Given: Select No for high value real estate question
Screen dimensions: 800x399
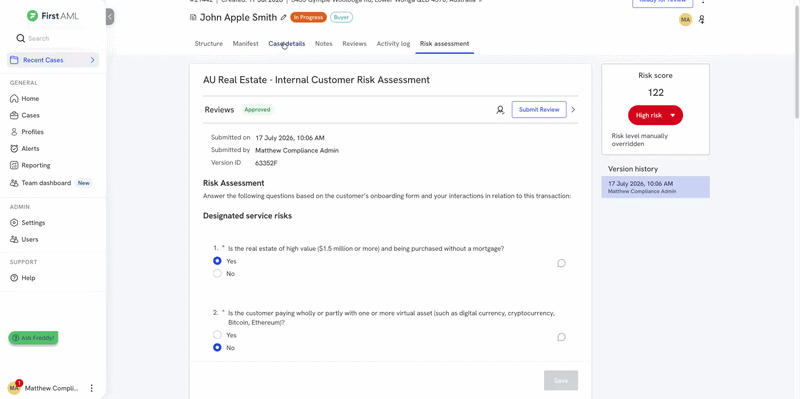Looking at the screenshot, I should 217,273.
